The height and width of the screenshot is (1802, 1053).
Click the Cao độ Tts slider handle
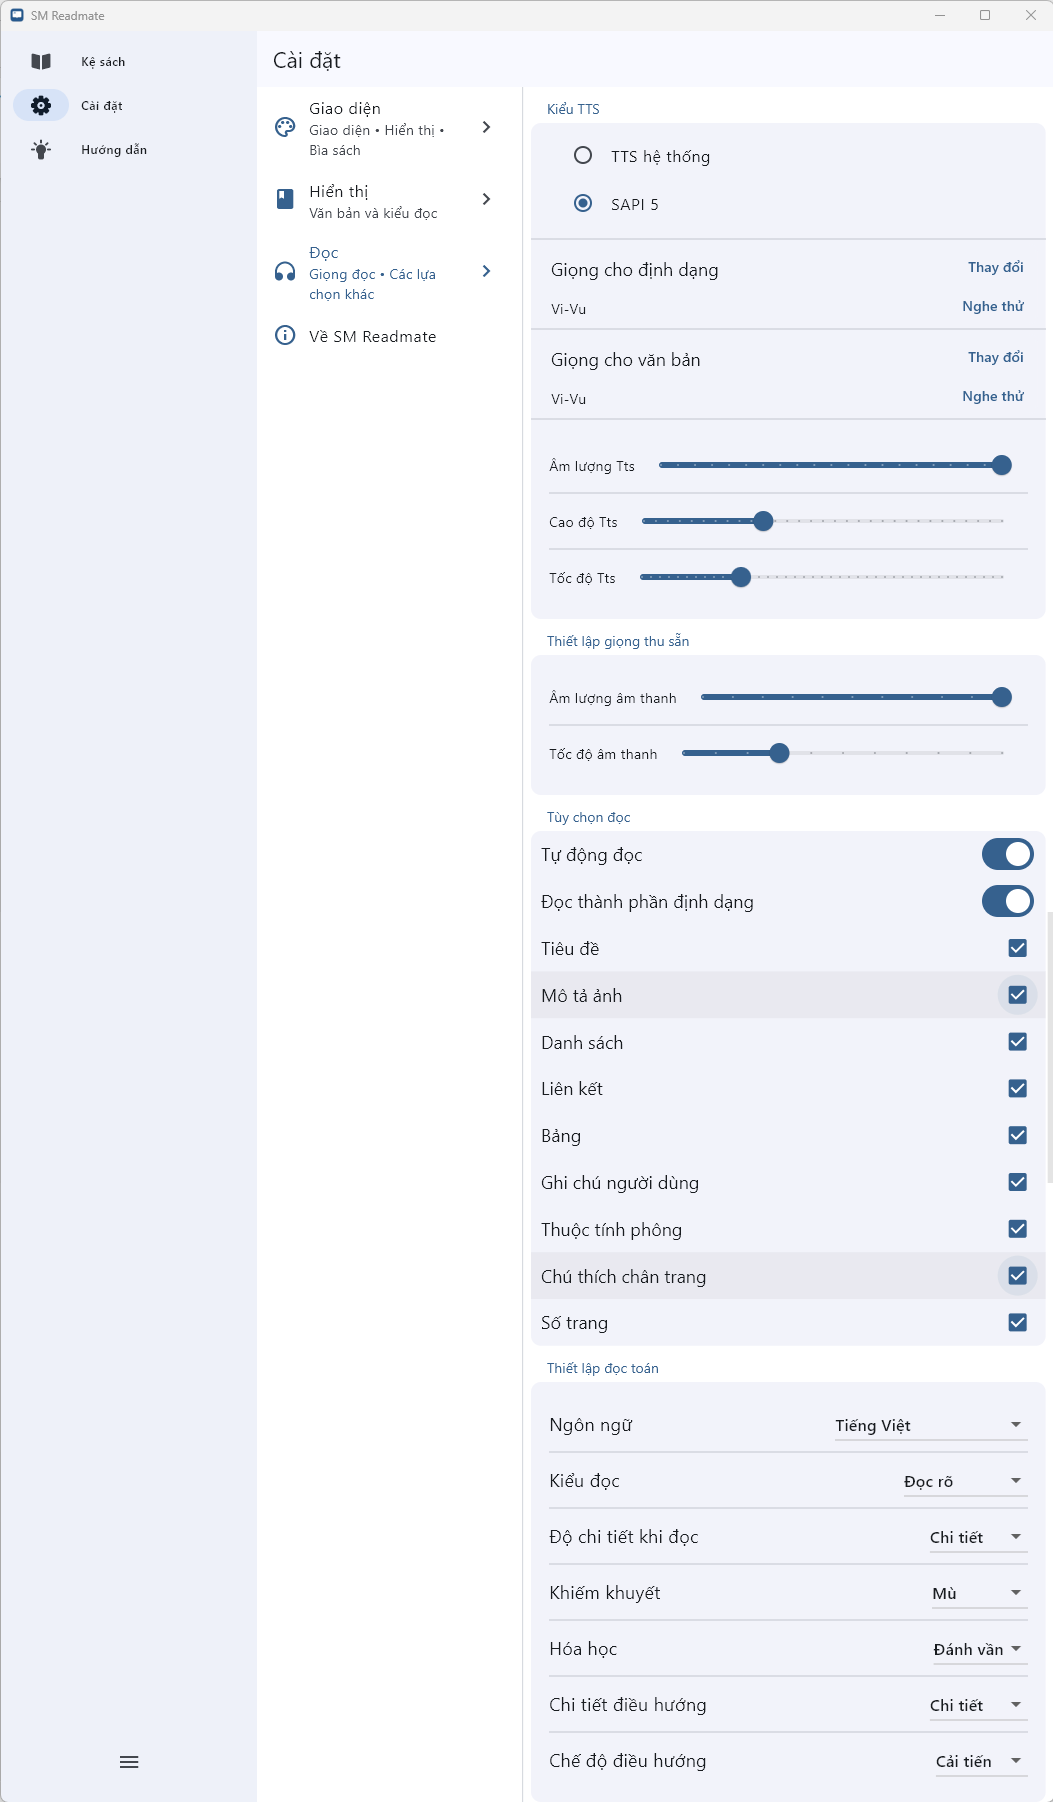click(x=763, y=521)
